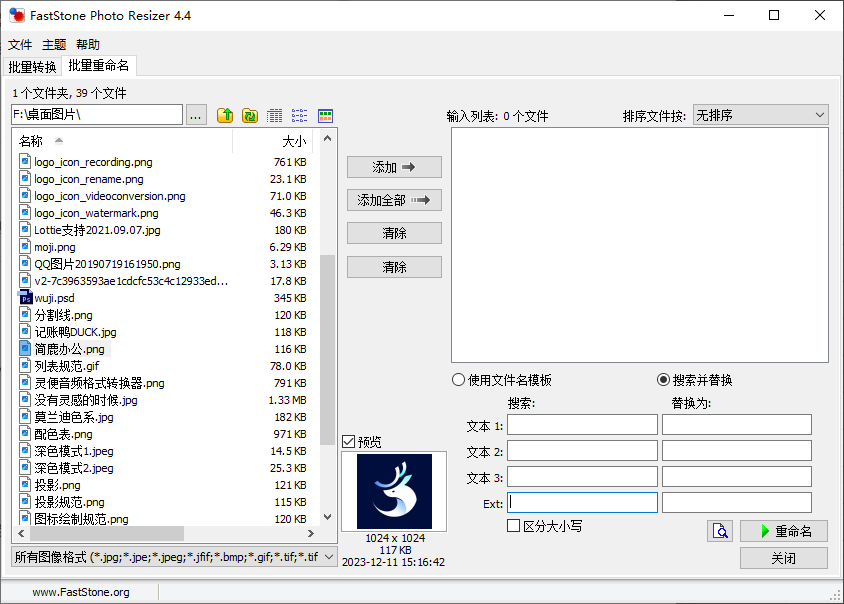Select file 深色模式1.jpeg
Image resolution: width=844 pixels, height=604 pixels.
[x=74, y=451]
